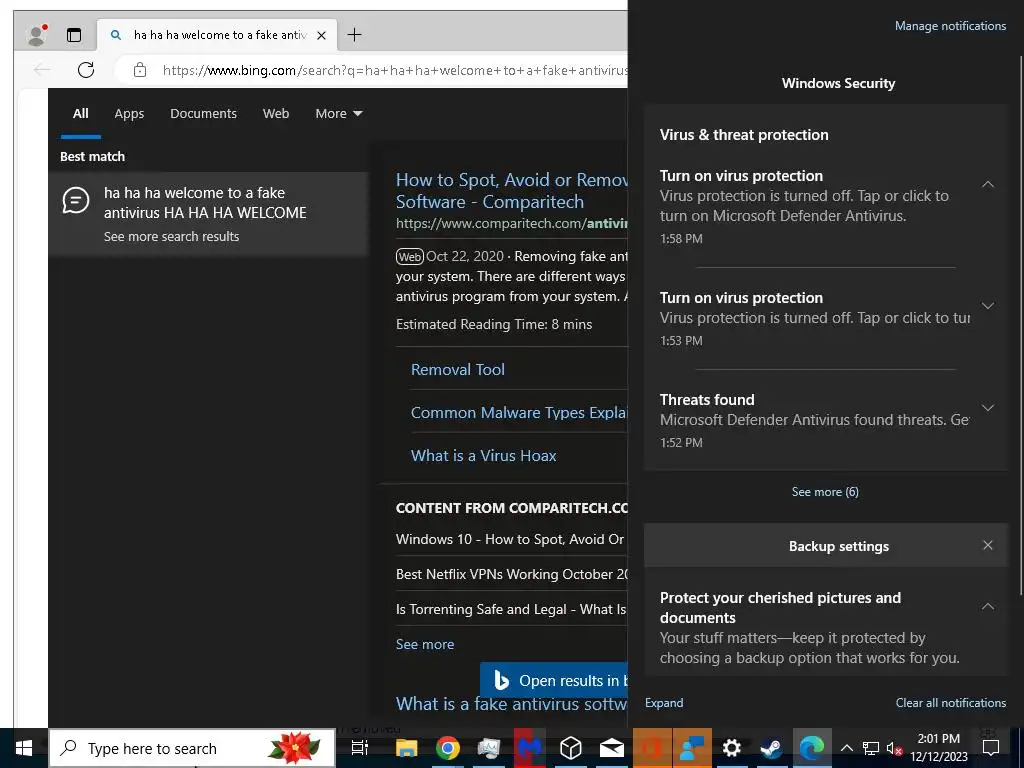Open Malwarebytes from the taskbar

(x=529, y=748)
